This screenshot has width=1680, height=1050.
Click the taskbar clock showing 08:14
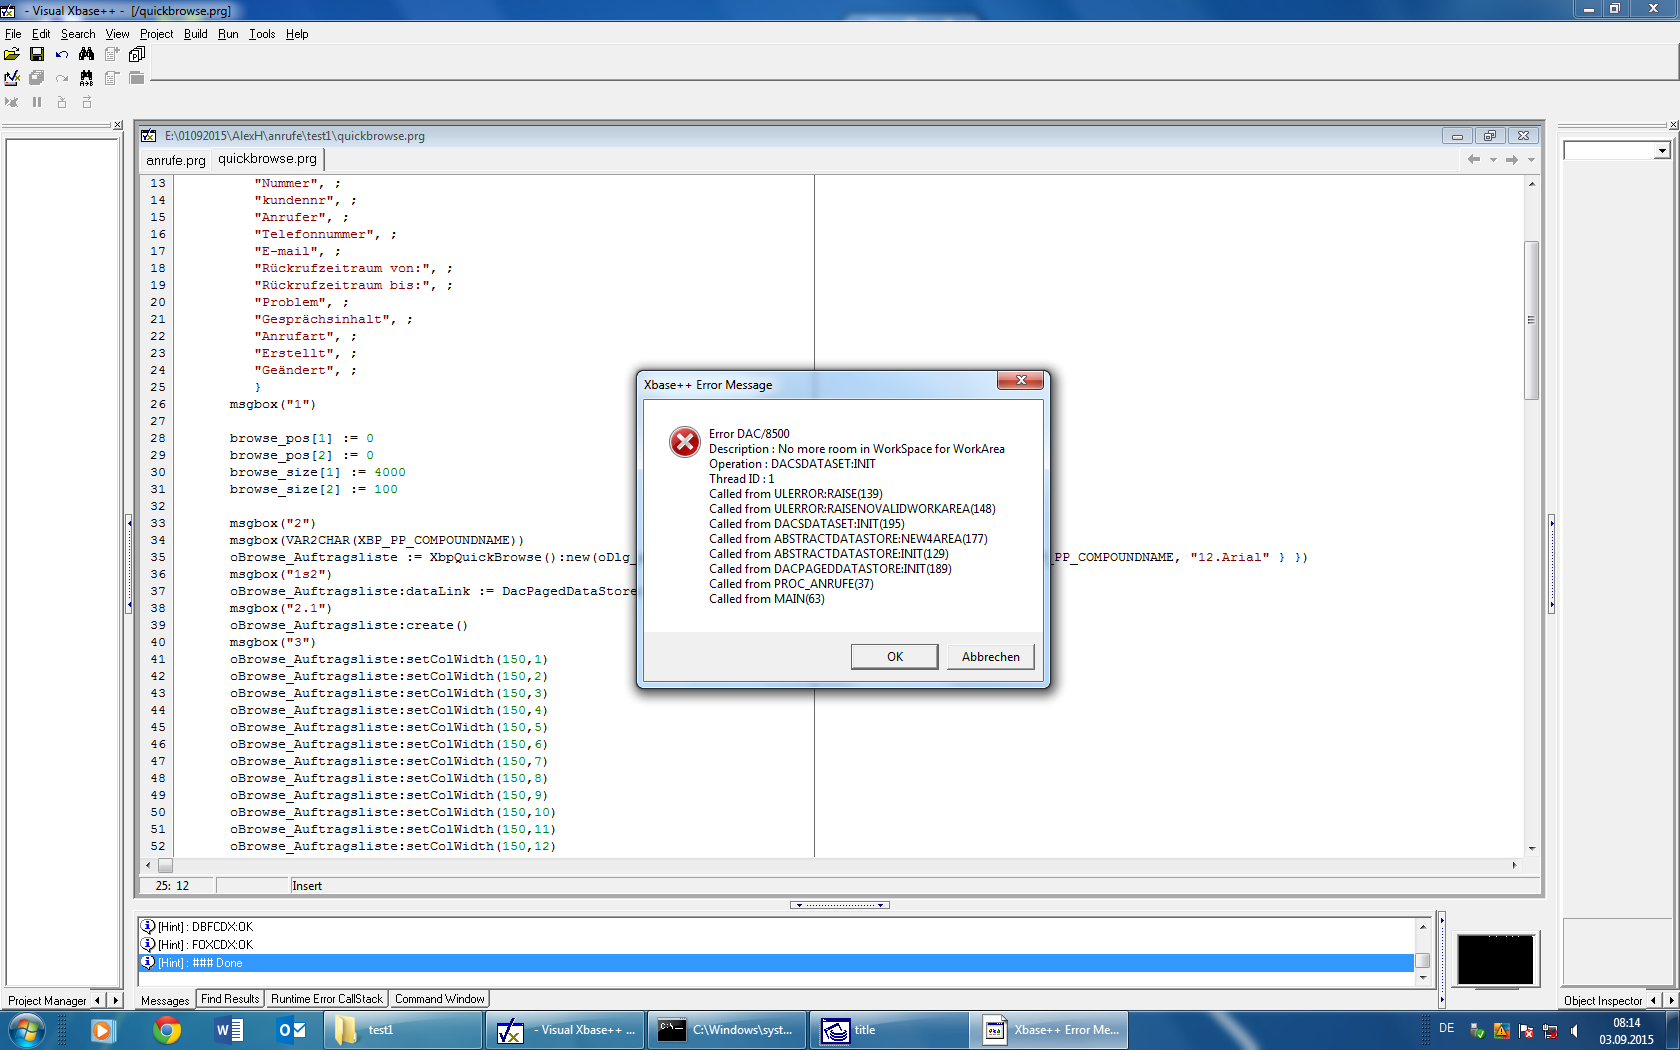point(1626,1031)
